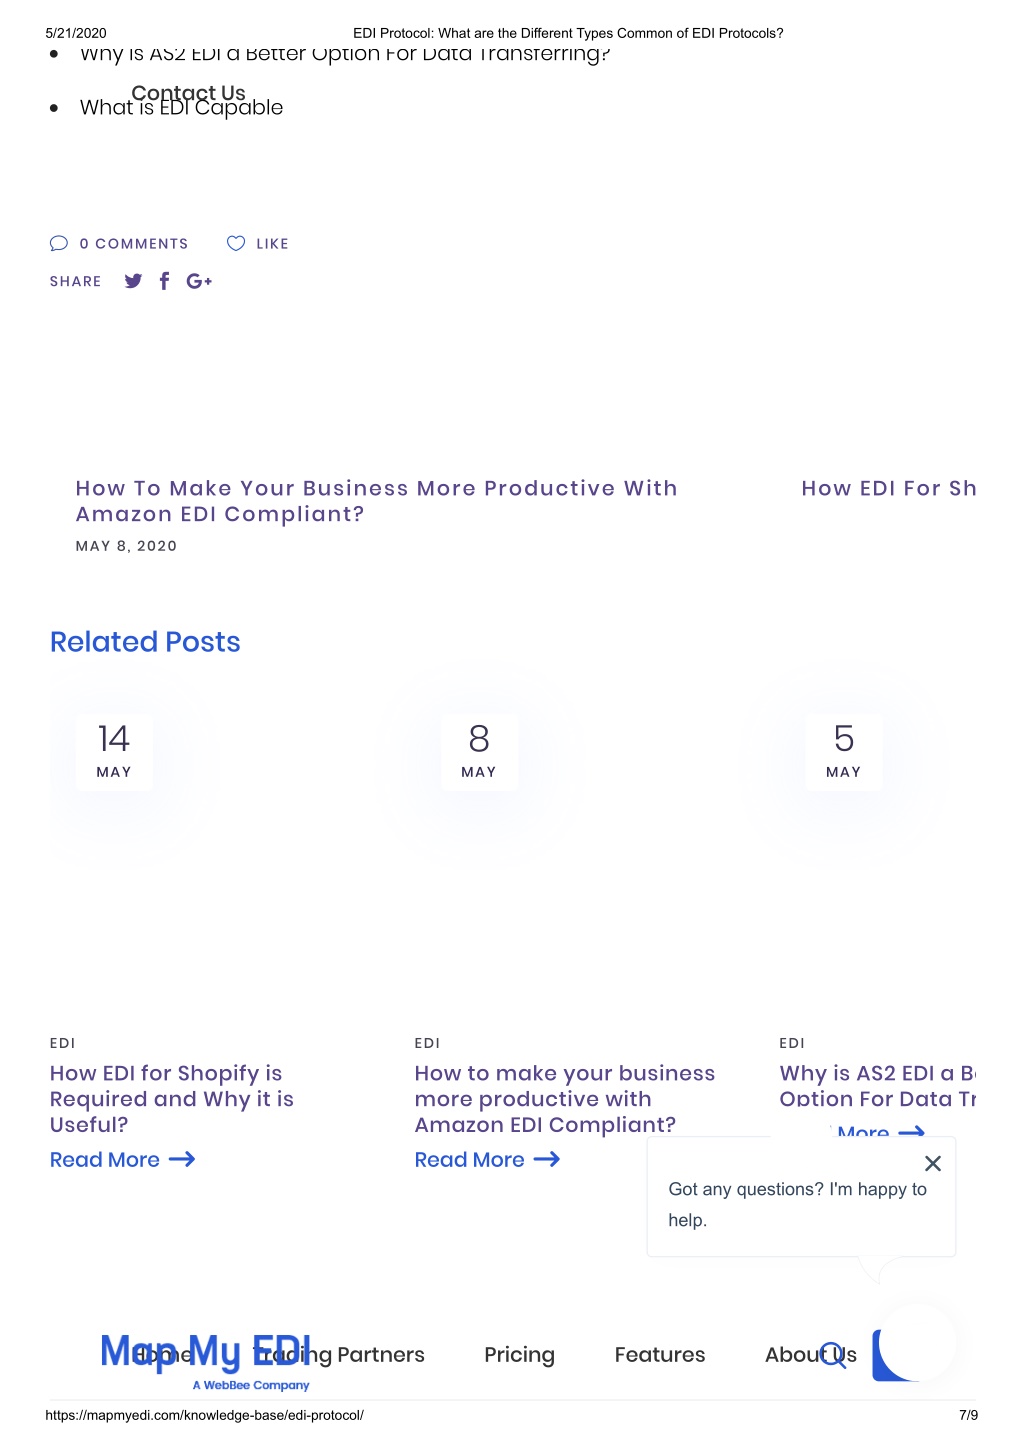Open the May 5 post date thumbnail
Screen dimensions: 1024x1449
pos(844,752)
